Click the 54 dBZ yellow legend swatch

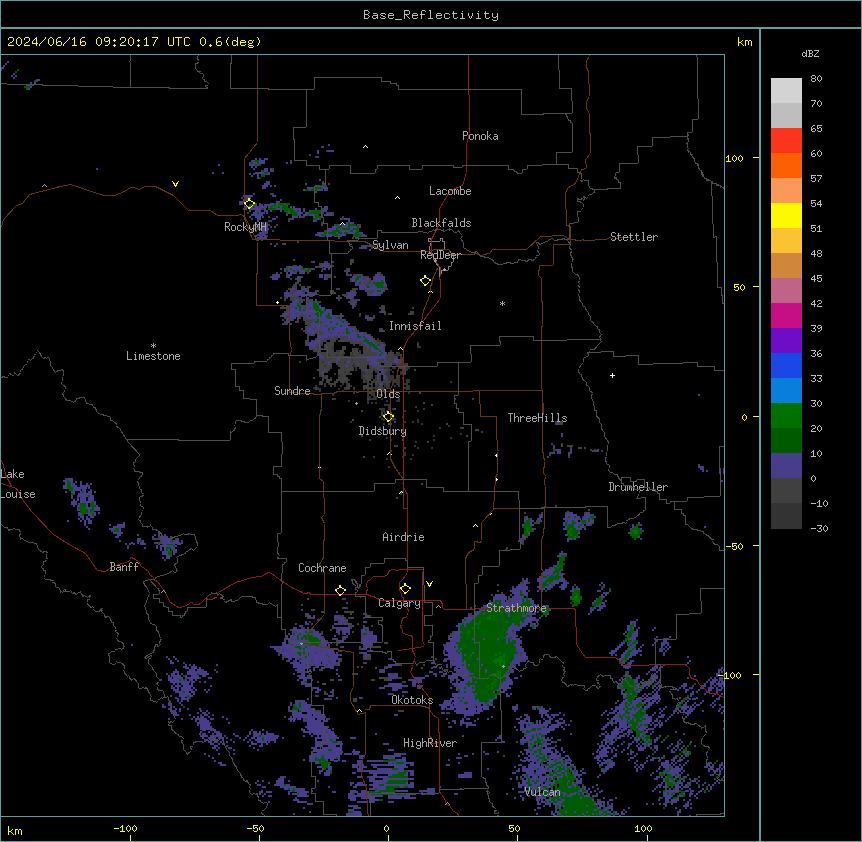786,215
